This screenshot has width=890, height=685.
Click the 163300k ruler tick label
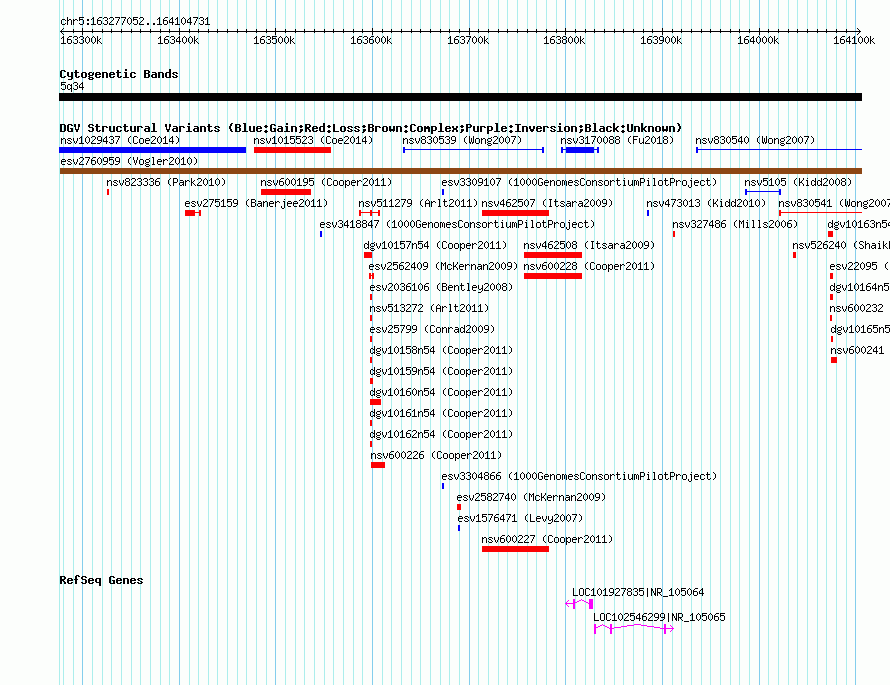(81, 40)
